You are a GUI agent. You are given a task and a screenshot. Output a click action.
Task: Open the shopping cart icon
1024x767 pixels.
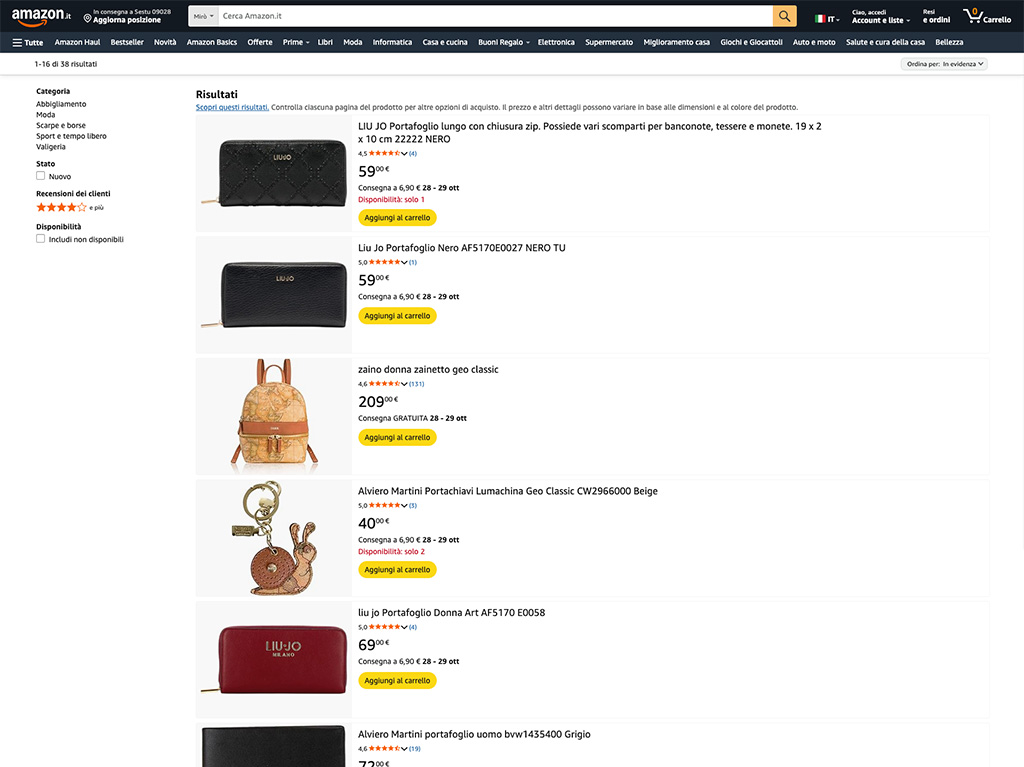(972, 16)
